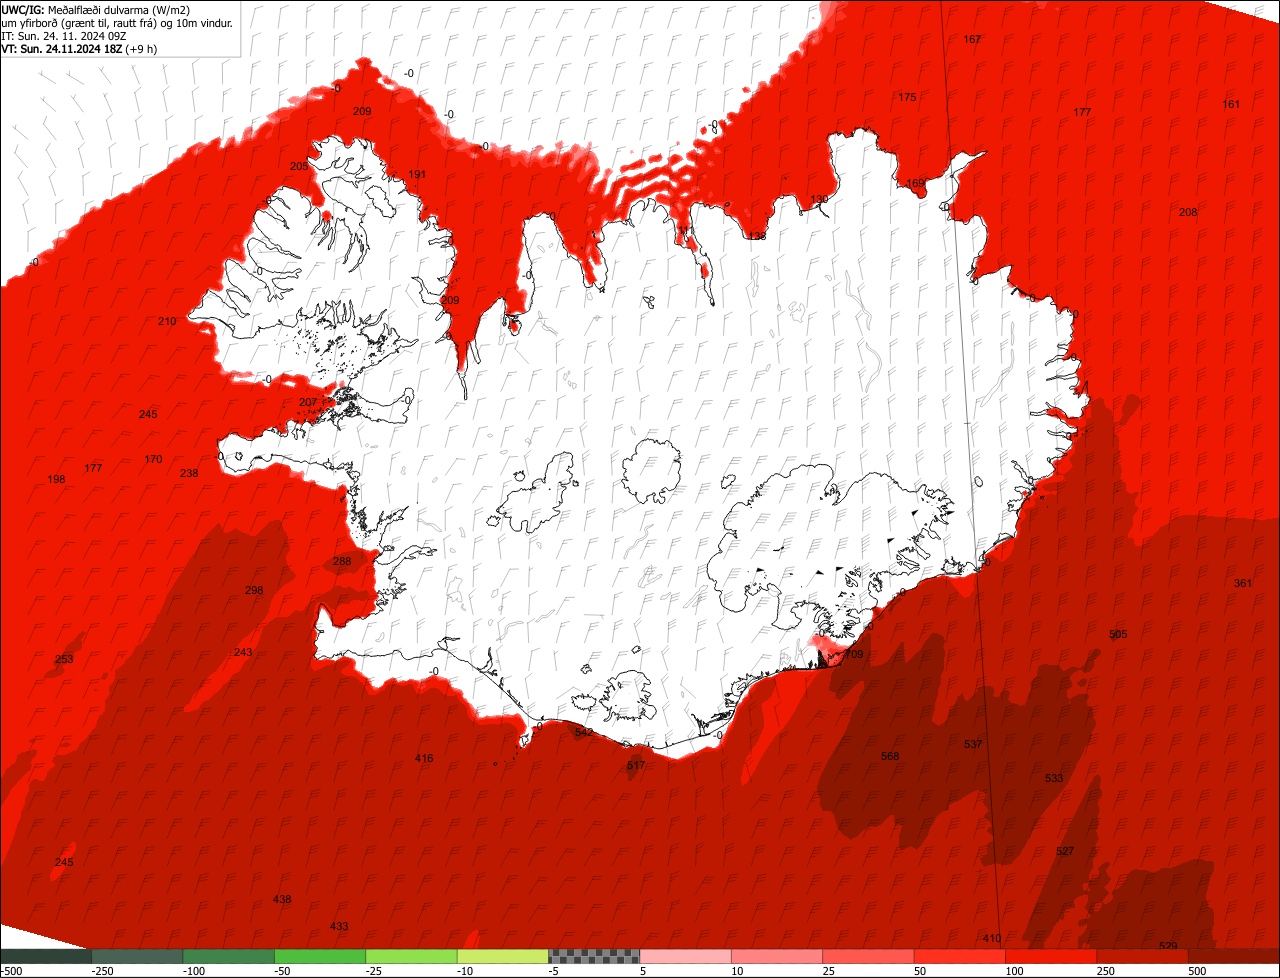Screen dimensions: 1280x978
Task: Click the flux value 542 on the south coast
Action: (584, 732)
